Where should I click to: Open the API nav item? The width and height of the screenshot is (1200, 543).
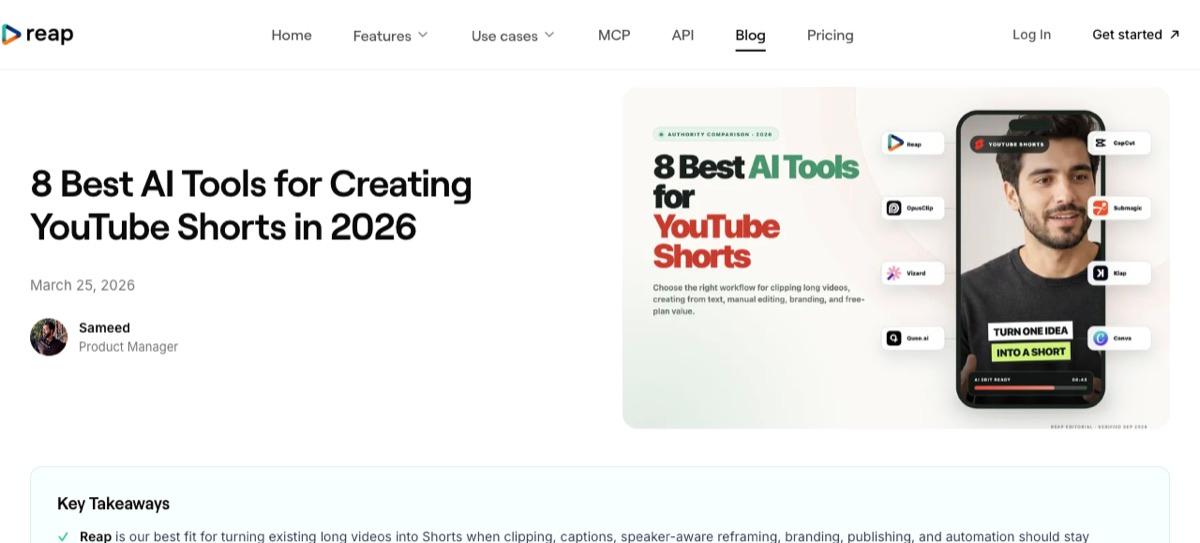point(683,35)
